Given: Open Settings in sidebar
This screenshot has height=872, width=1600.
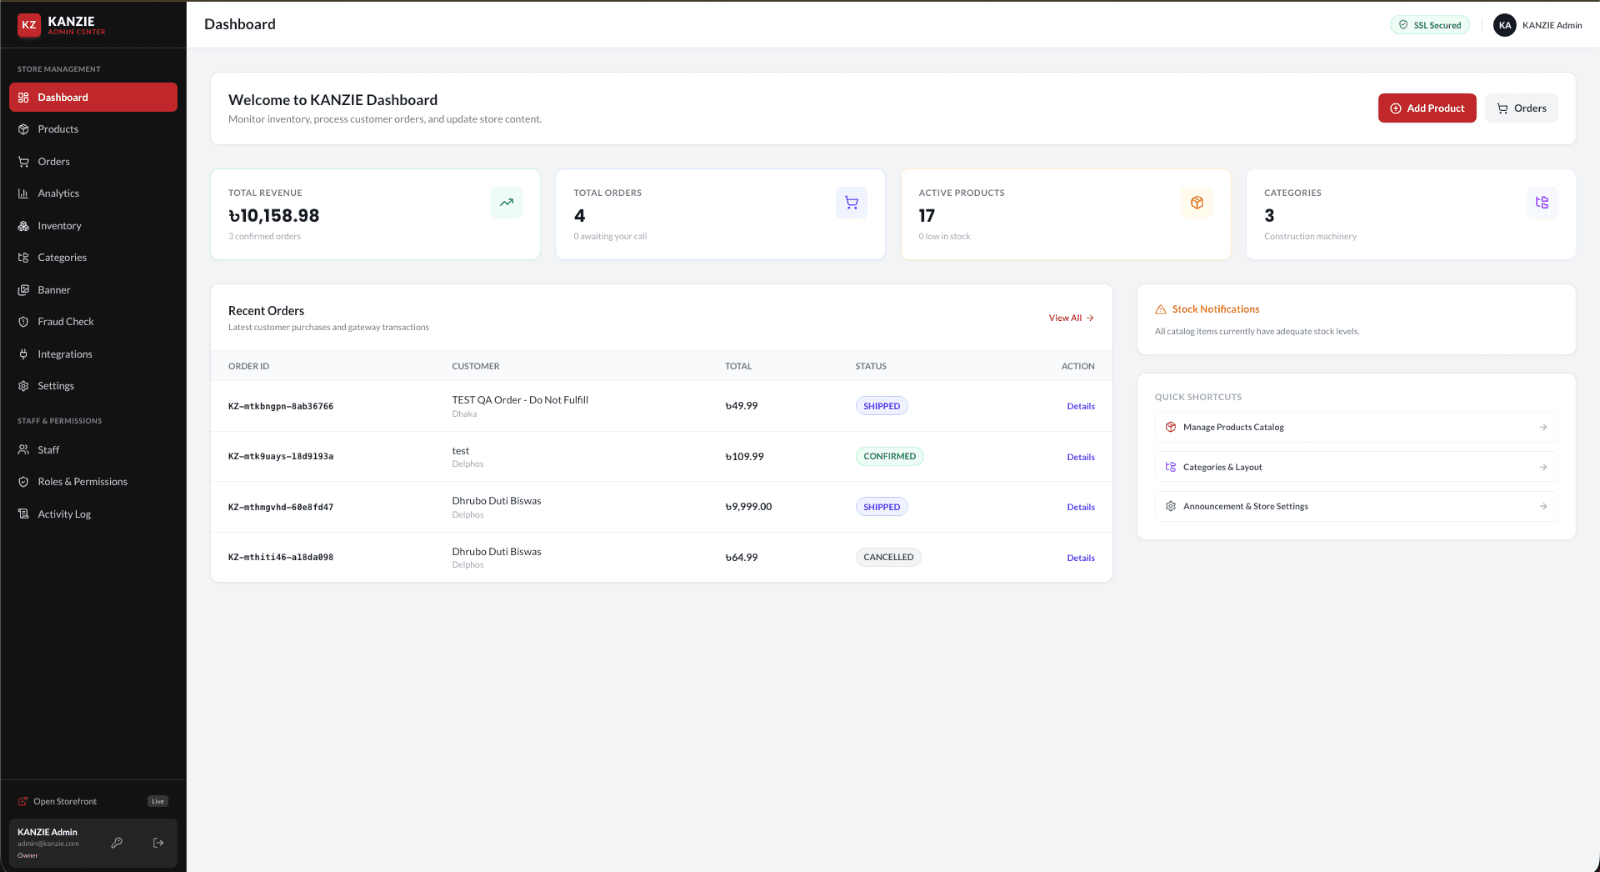Looking at the screenshot, I should (x=93, y=386).
